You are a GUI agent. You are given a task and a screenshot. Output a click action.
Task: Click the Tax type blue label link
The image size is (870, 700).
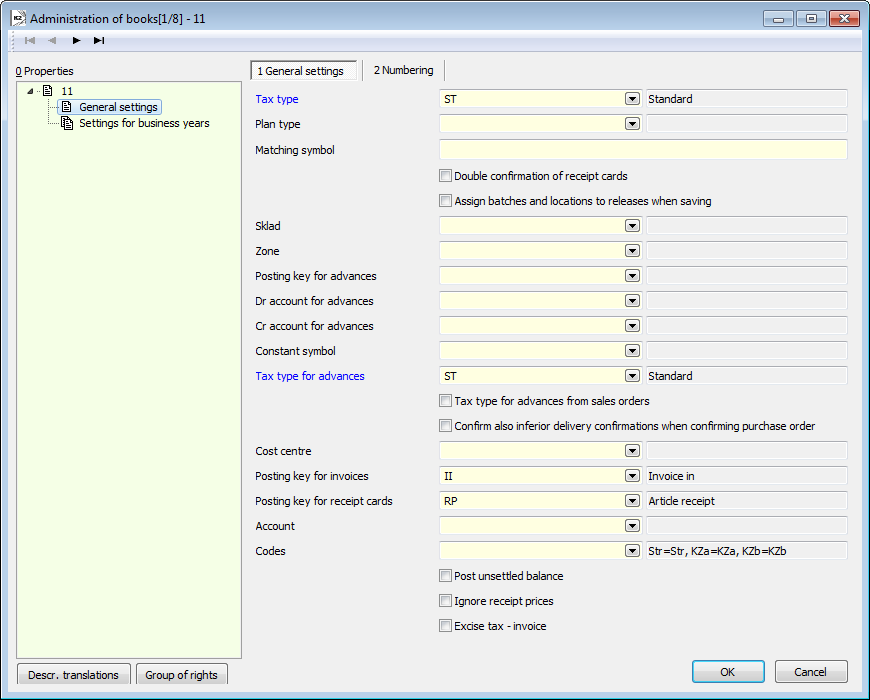click(277, 99)
